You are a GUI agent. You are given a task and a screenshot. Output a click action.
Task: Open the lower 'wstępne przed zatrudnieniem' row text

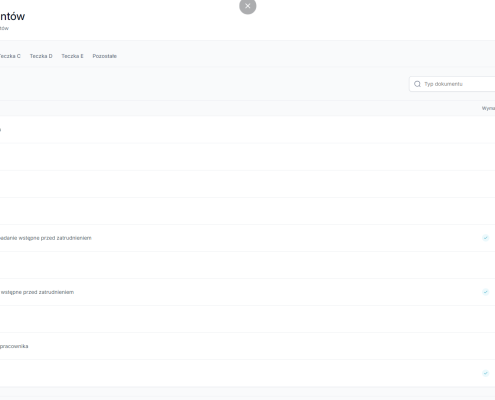point(37,292)
